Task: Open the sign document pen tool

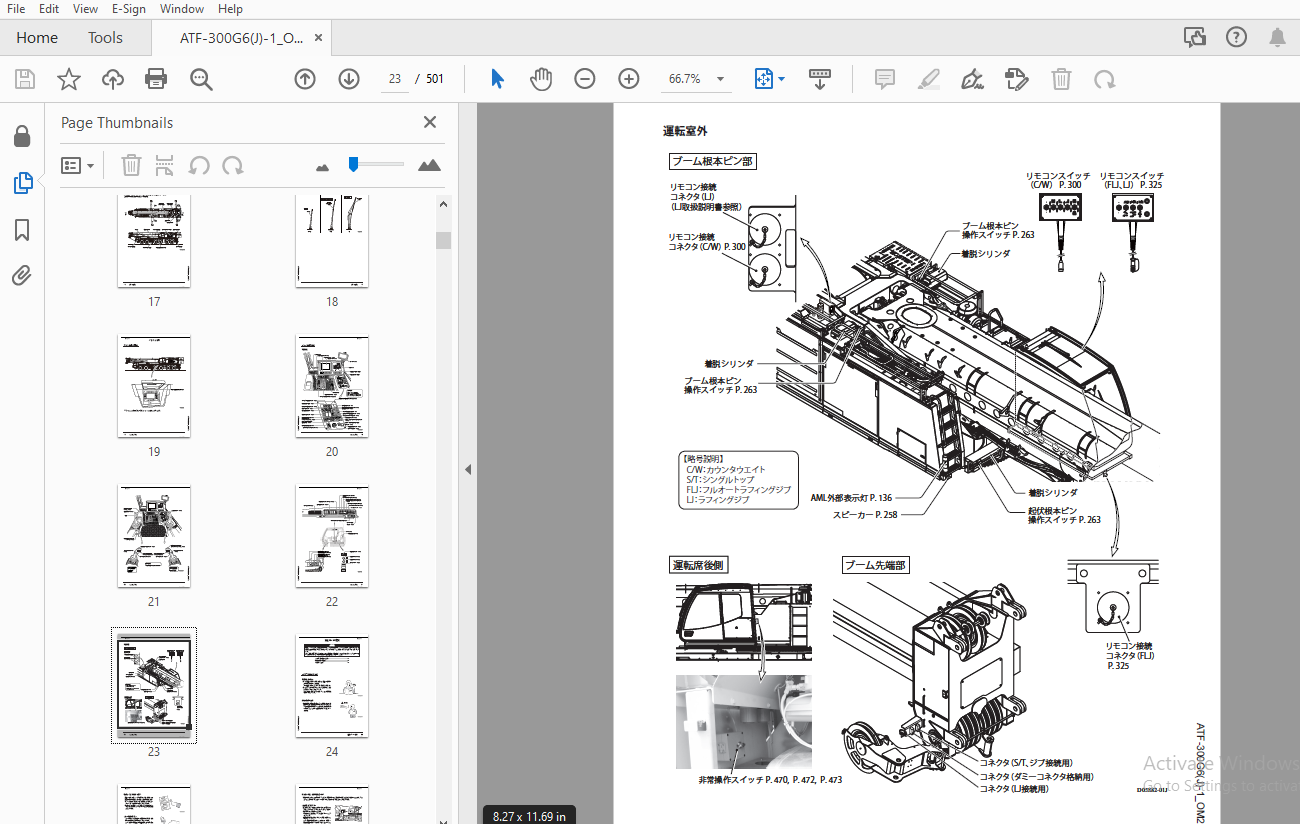Action: point(972,79)
